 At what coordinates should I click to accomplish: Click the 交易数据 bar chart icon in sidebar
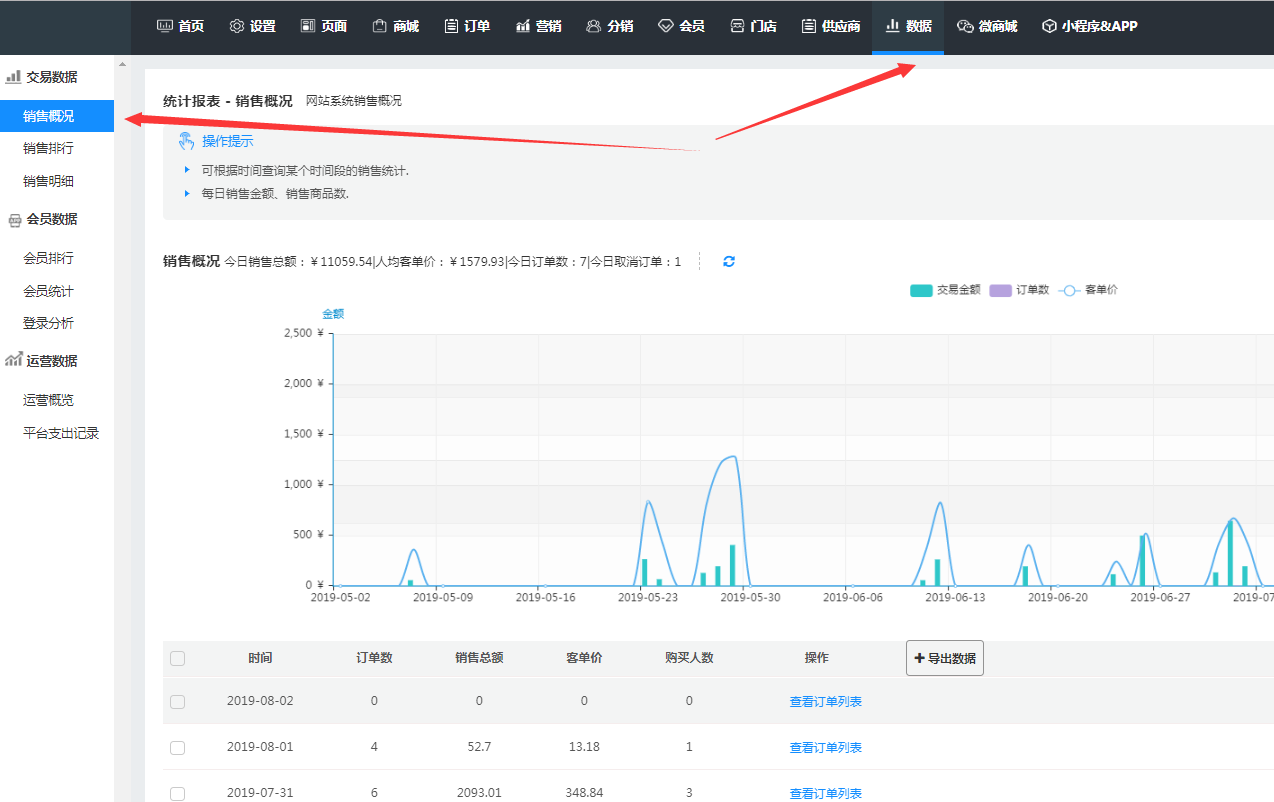(13, 77)
